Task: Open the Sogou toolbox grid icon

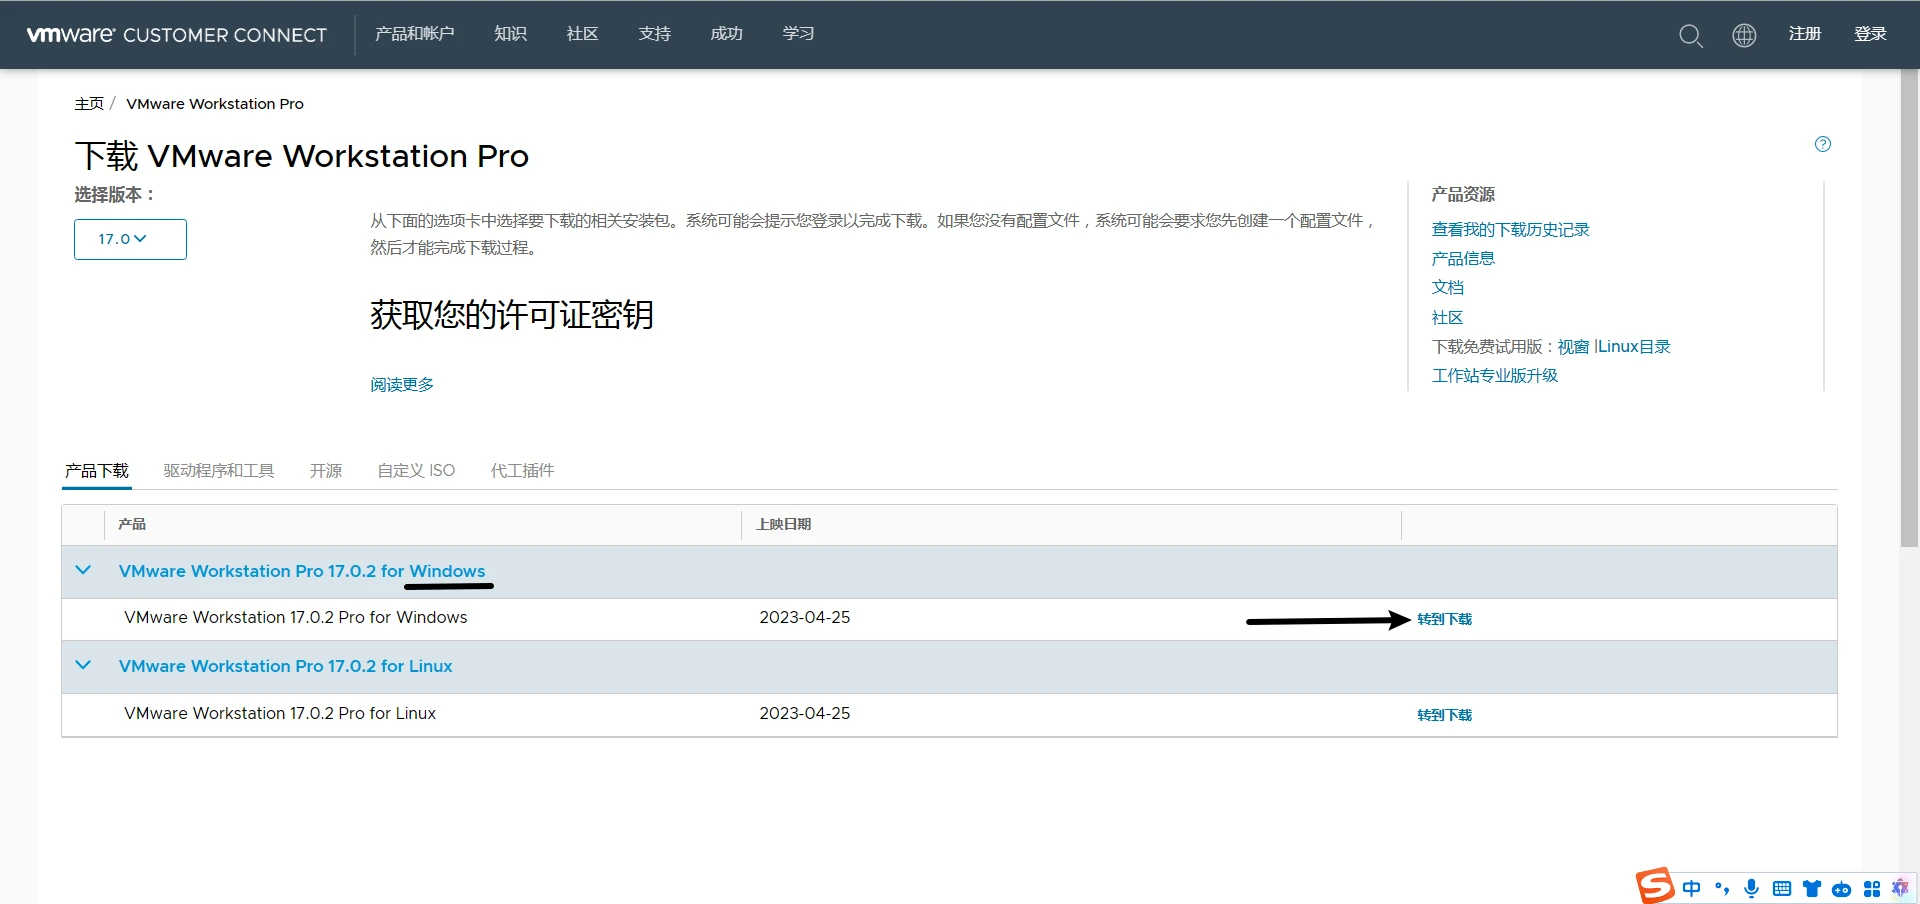Action: pyautogui.click(x=1872, y=888)
